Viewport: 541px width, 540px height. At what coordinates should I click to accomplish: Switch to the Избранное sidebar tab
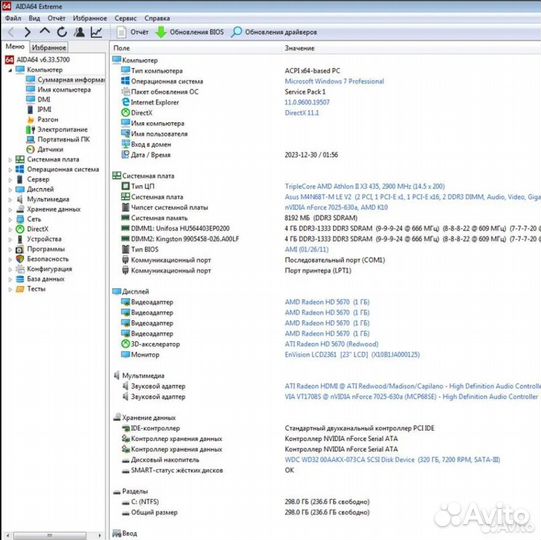(48, 47)
